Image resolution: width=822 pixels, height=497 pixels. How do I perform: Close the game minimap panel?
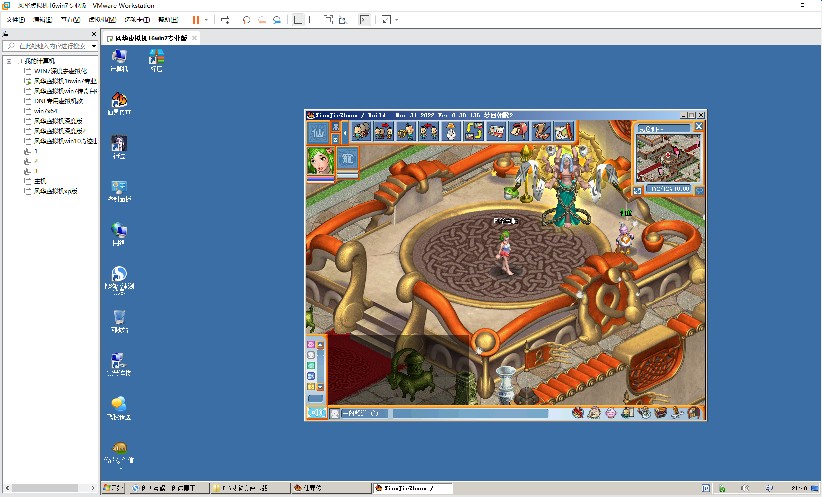pyautogui.click(x=698, y=126)
